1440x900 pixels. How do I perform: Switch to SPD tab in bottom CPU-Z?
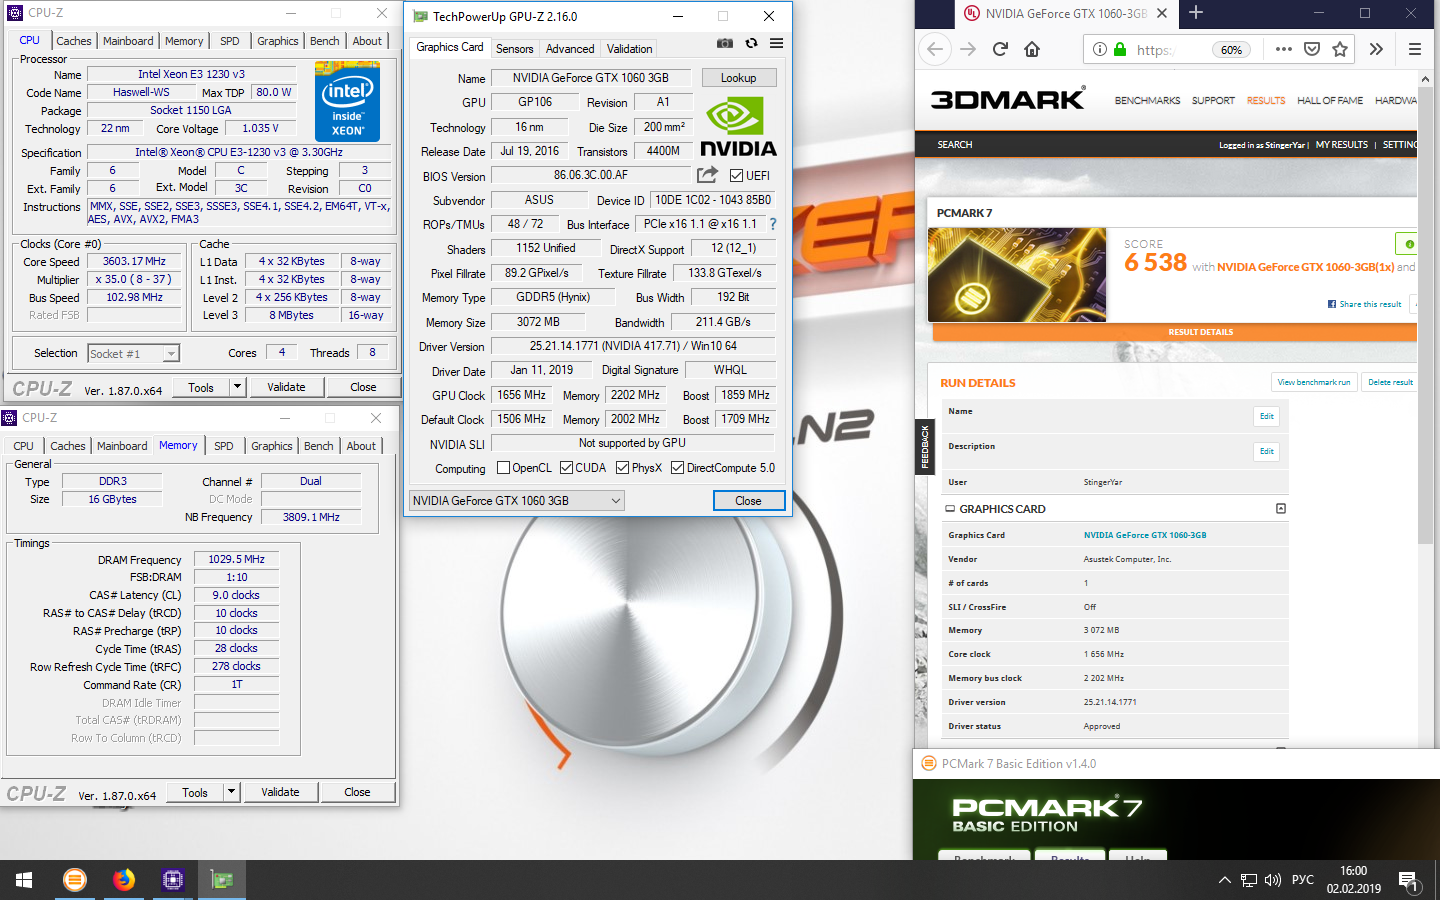coord(224,446)
